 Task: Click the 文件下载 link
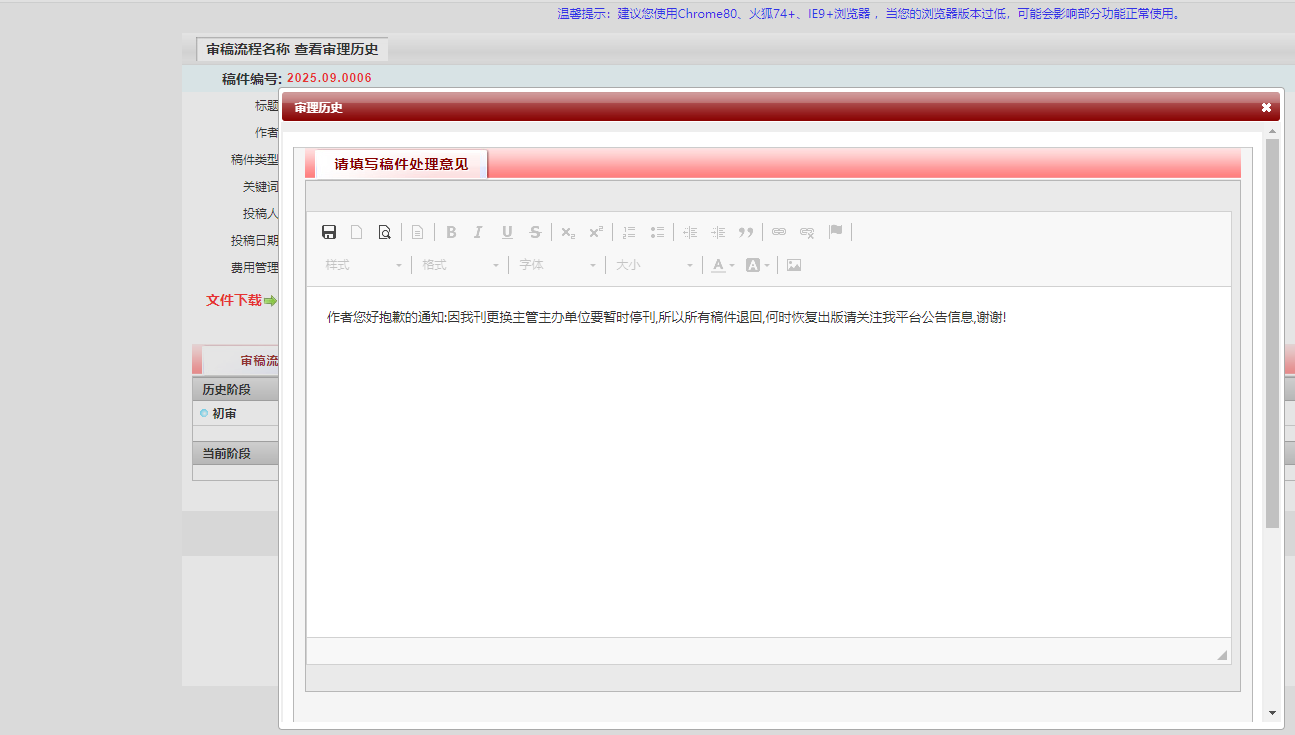234,300
